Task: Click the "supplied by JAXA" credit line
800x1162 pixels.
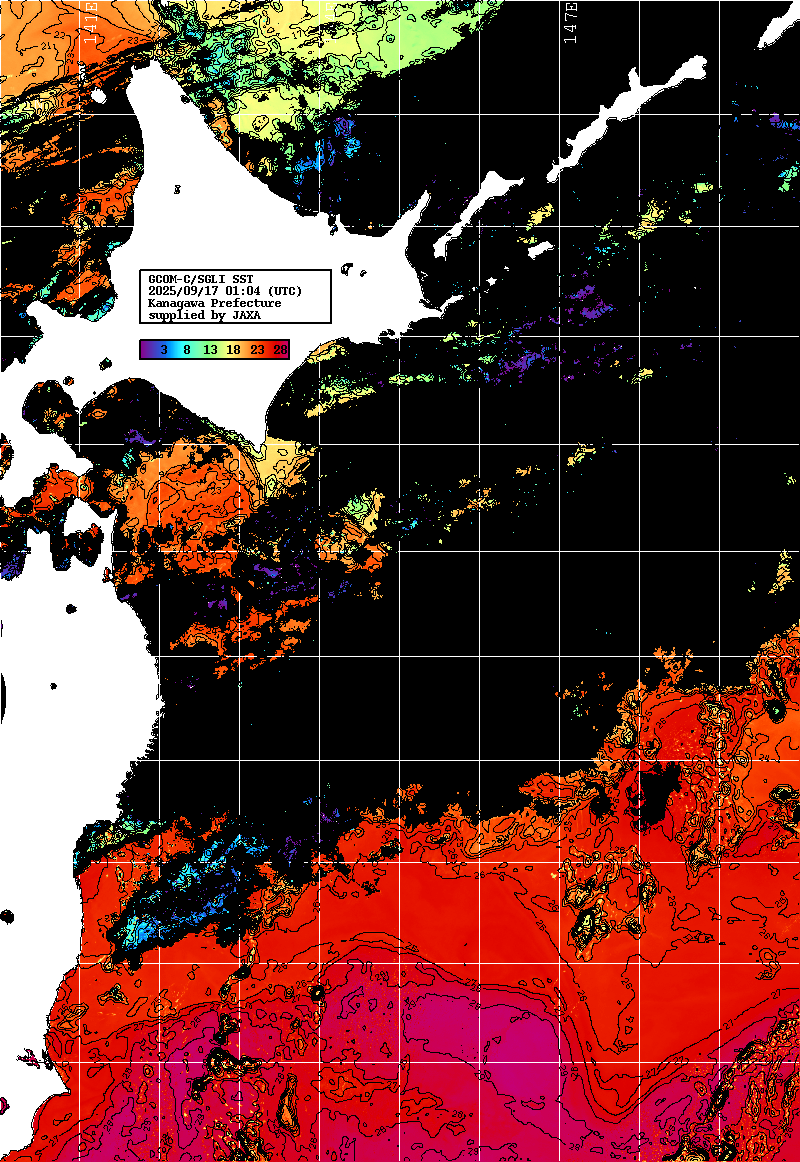Action: [x=204, y=315]
